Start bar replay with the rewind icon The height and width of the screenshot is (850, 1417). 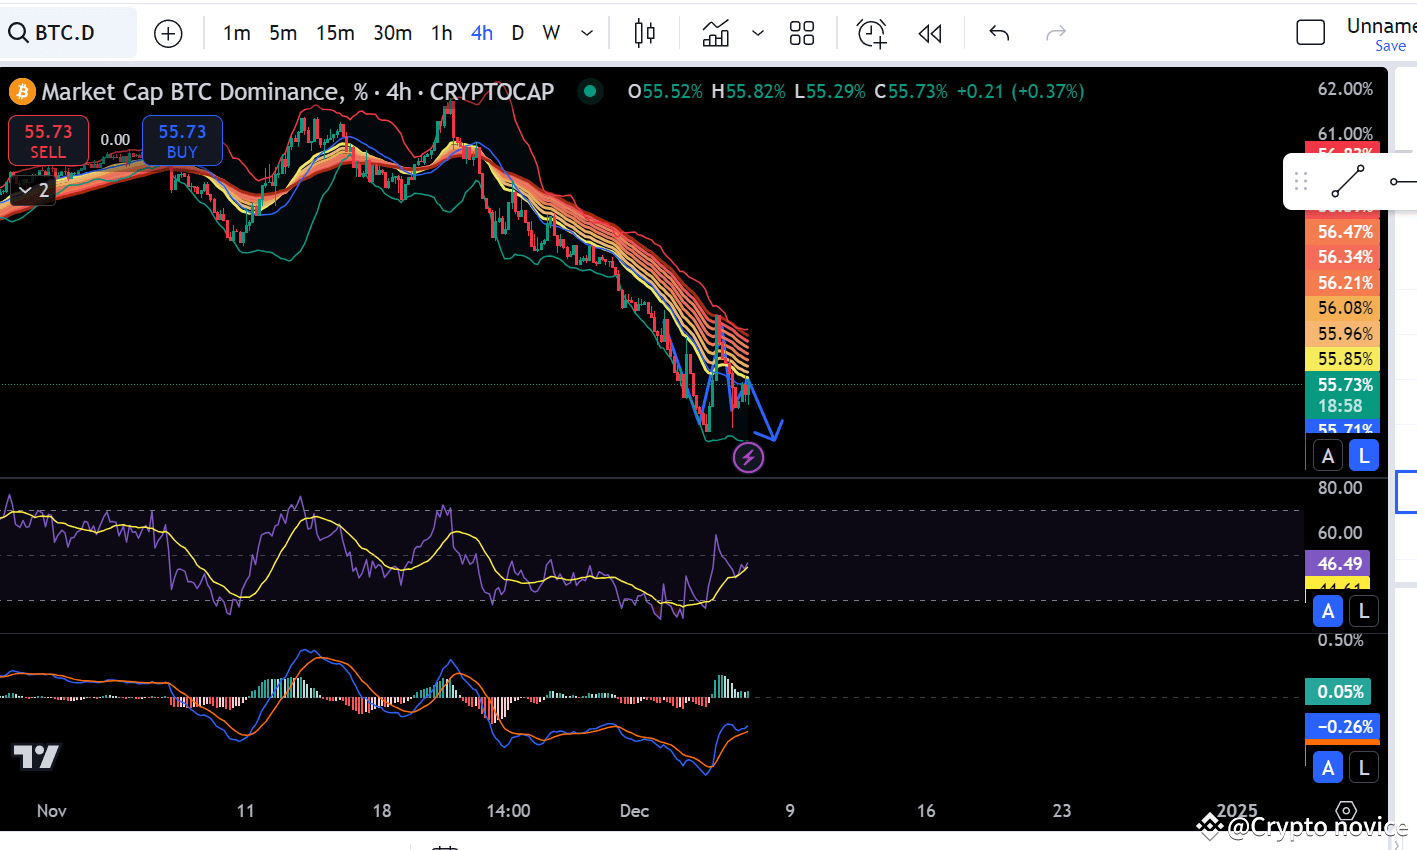click(x=930, y=33)
